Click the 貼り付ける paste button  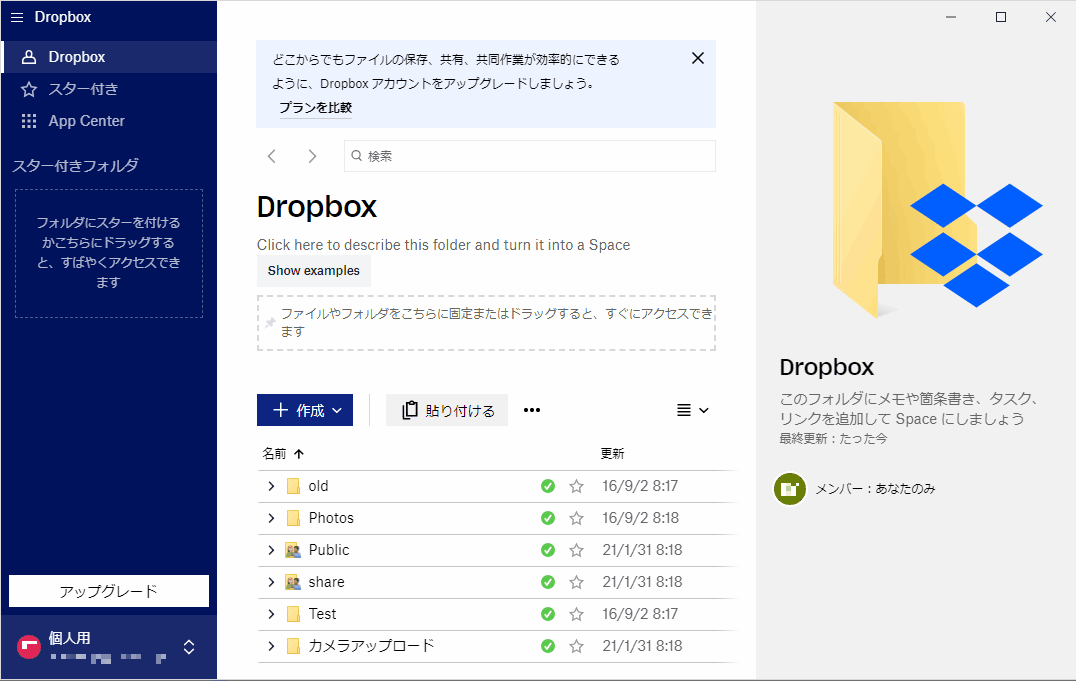(447, 410)
